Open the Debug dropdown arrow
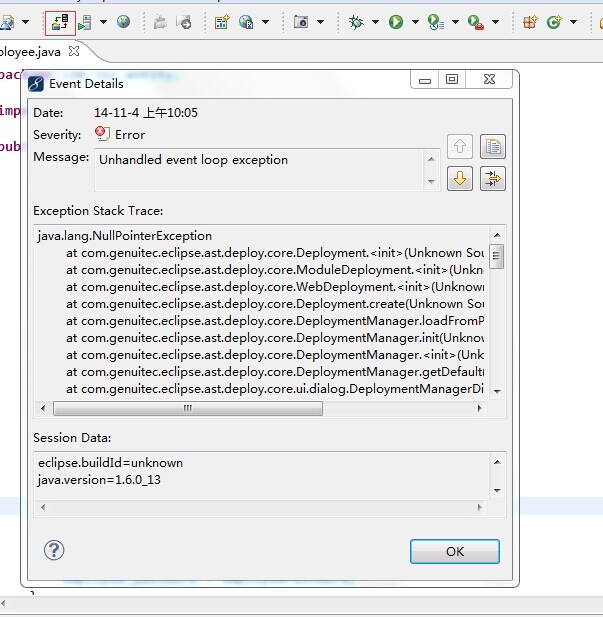Image resolution: width=603 pixels, height=617 pixels. (x=375, y=22)
